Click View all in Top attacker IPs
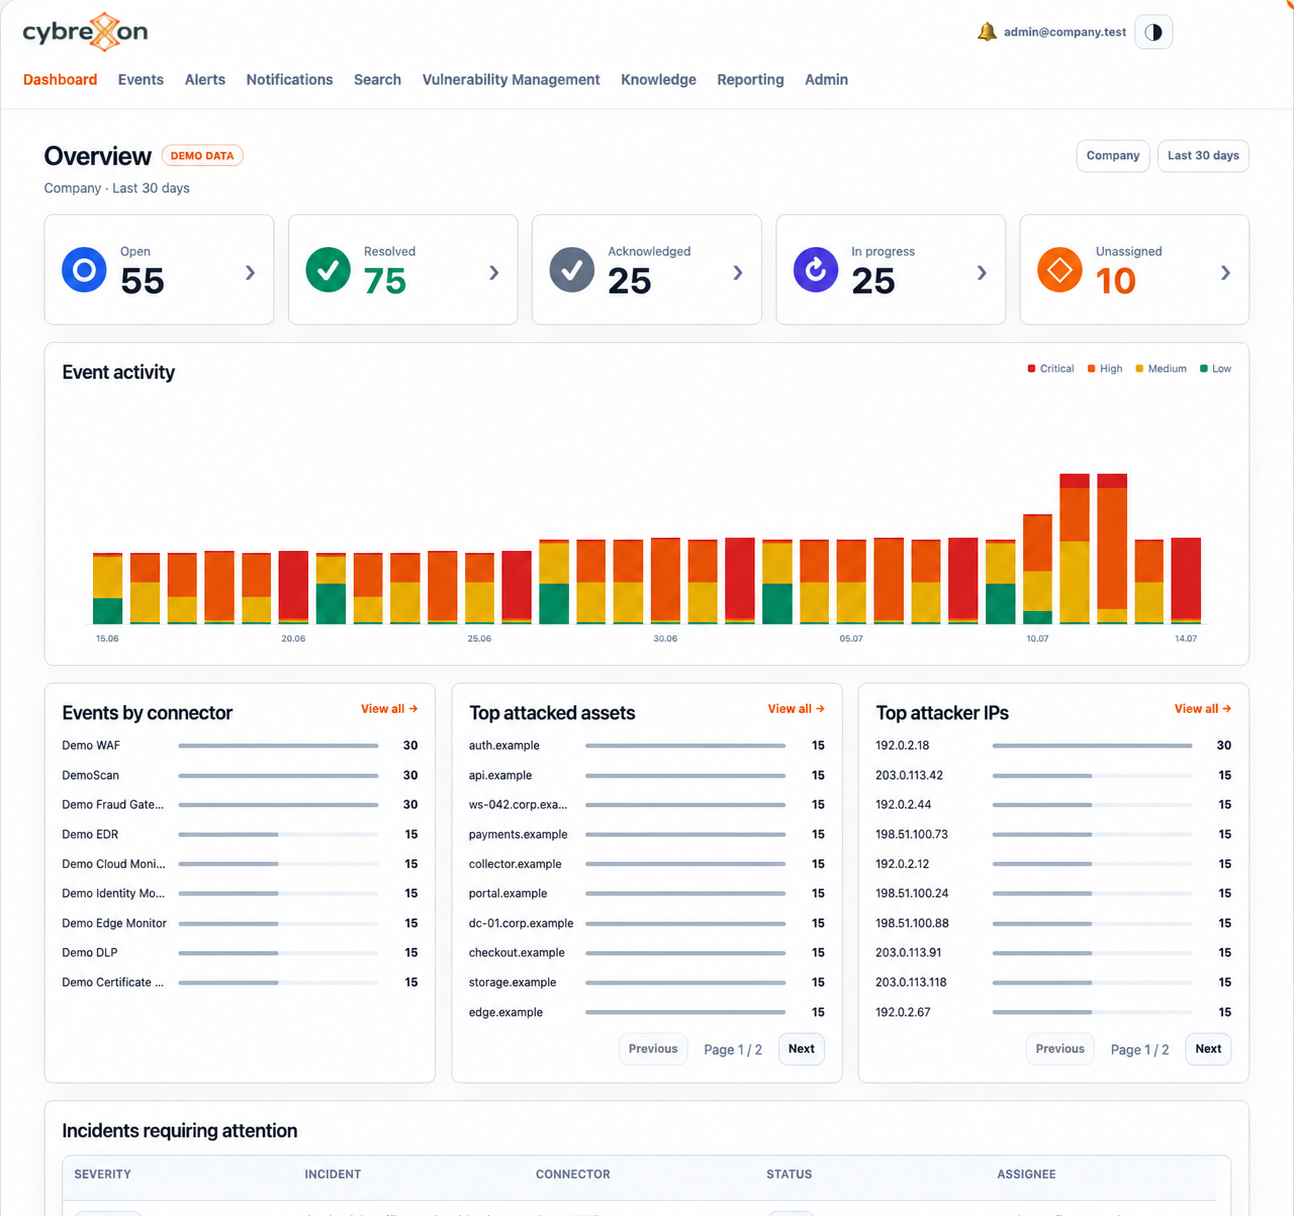The image size is (1294, 1216). [1203, 709]
